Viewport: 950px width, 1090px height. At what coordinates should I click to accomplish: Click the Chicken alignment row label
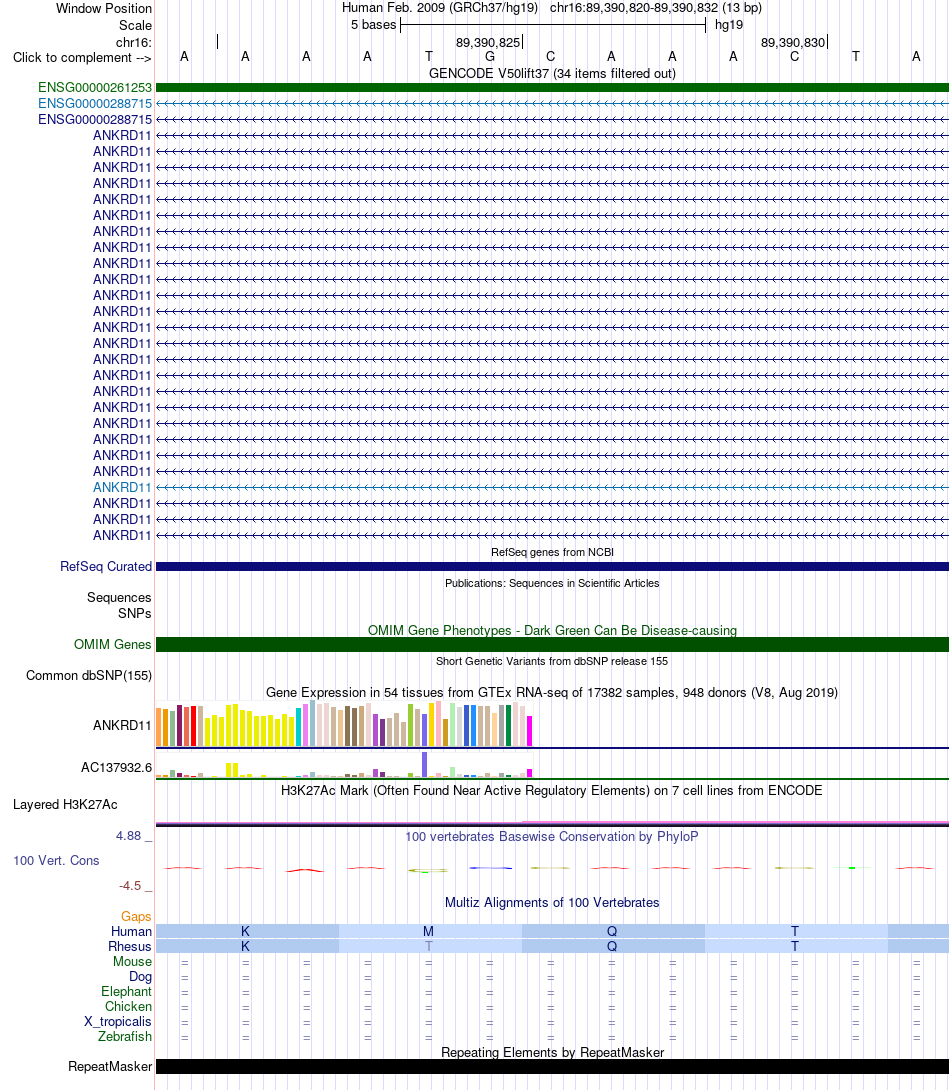tap(129, 1007)
